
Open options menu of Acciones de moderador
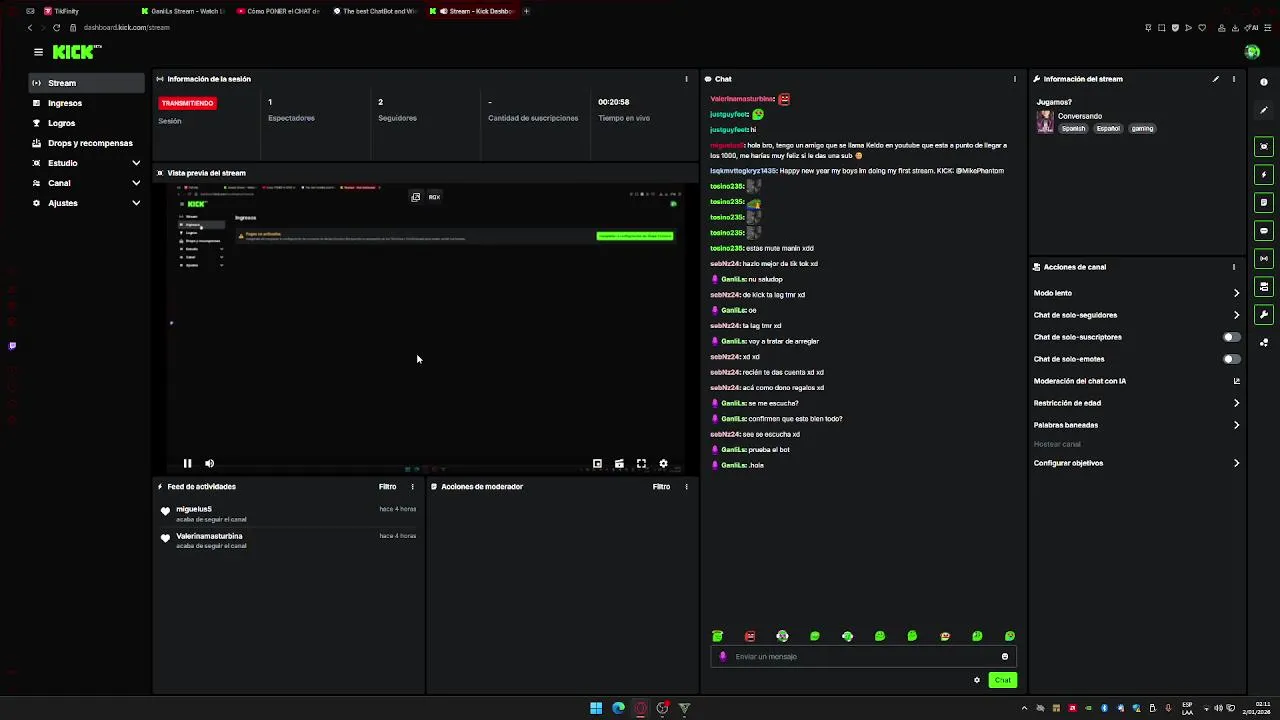(x=686, y=487)
